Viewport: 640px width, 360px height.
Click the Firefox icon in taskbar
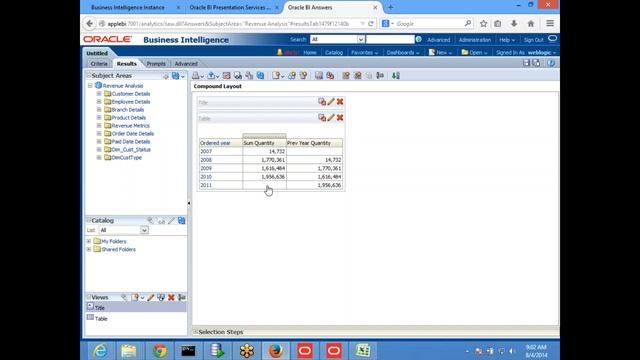click(276, 350)
